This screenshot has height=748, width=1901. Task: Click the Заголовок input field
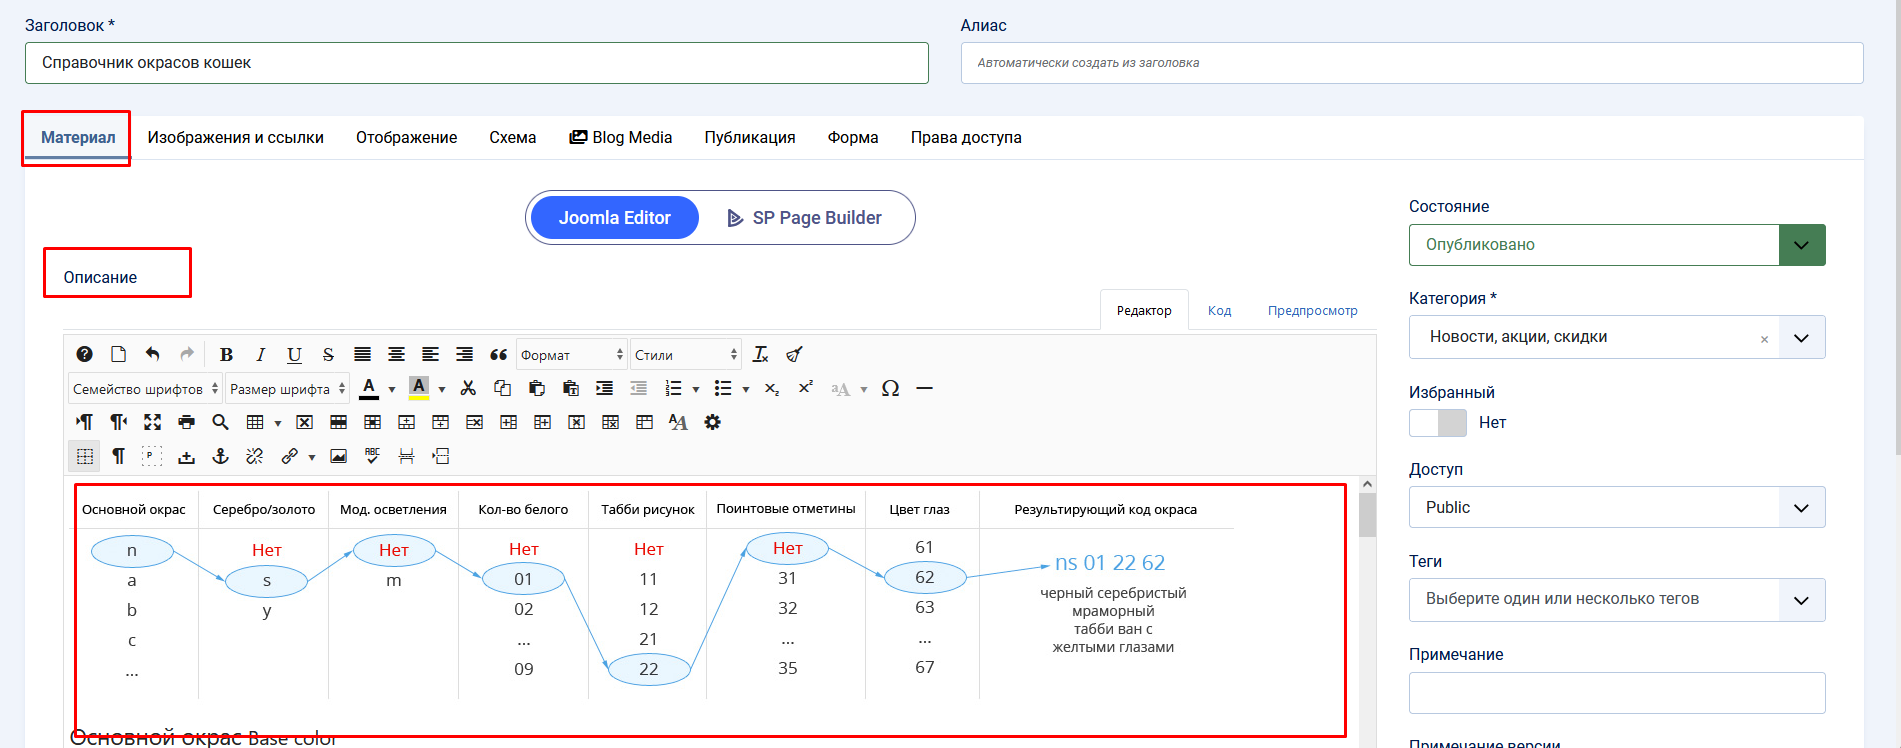477,63
